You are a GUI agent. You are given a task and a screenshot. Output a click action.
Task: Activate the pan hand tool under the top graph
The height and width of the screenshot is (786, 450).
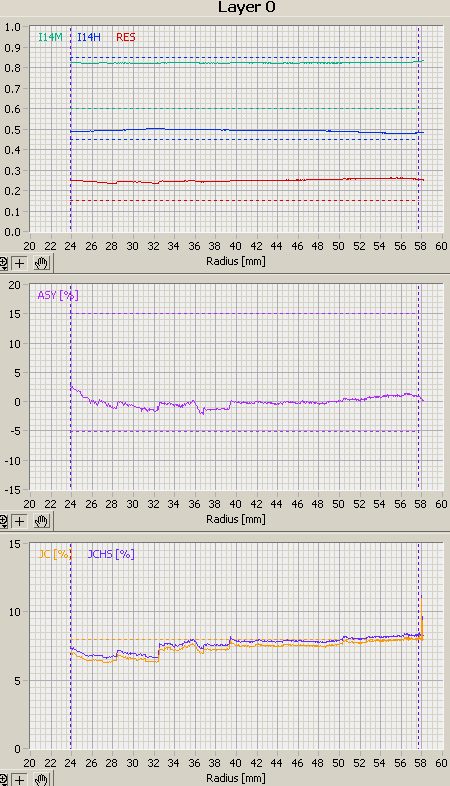pos(42,263)
